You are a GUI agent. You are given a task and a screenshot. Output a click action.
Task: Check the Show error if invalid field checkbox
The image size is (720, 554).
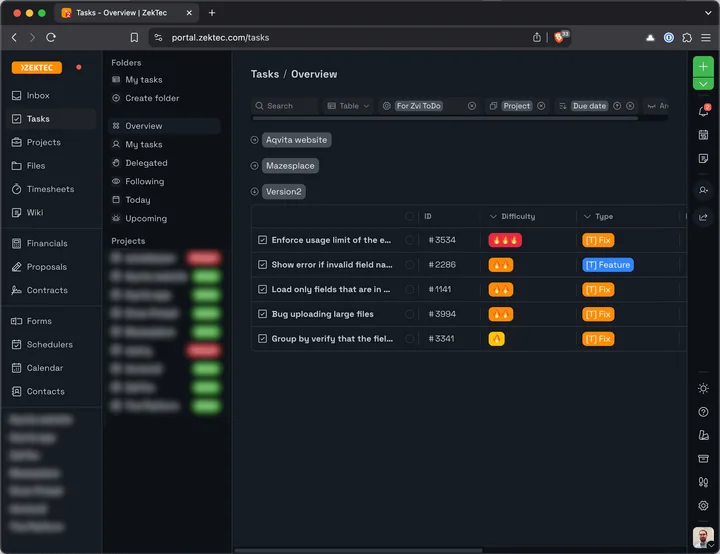pyautogui.click(x=262, y=265)
